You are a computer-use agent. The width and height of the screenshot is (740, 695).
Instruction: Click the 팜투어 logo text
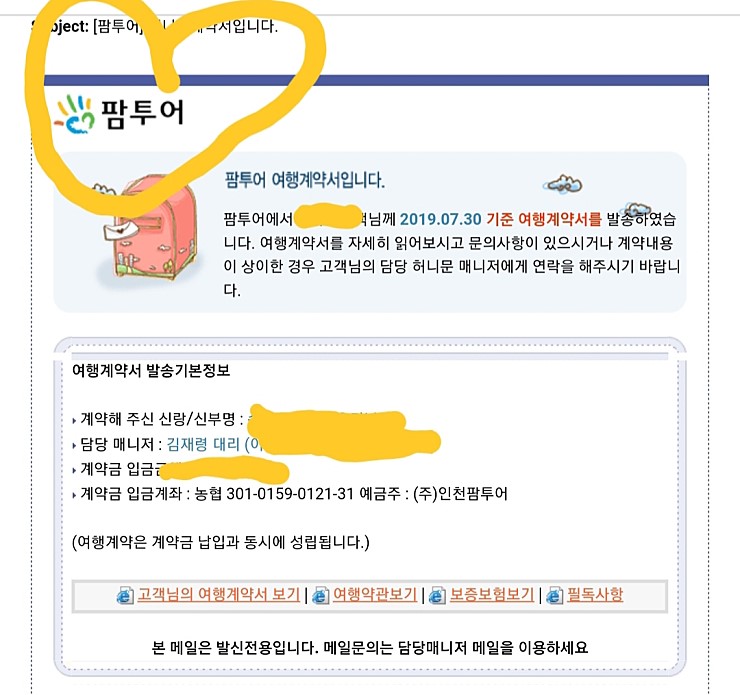(x=143, y=114)
